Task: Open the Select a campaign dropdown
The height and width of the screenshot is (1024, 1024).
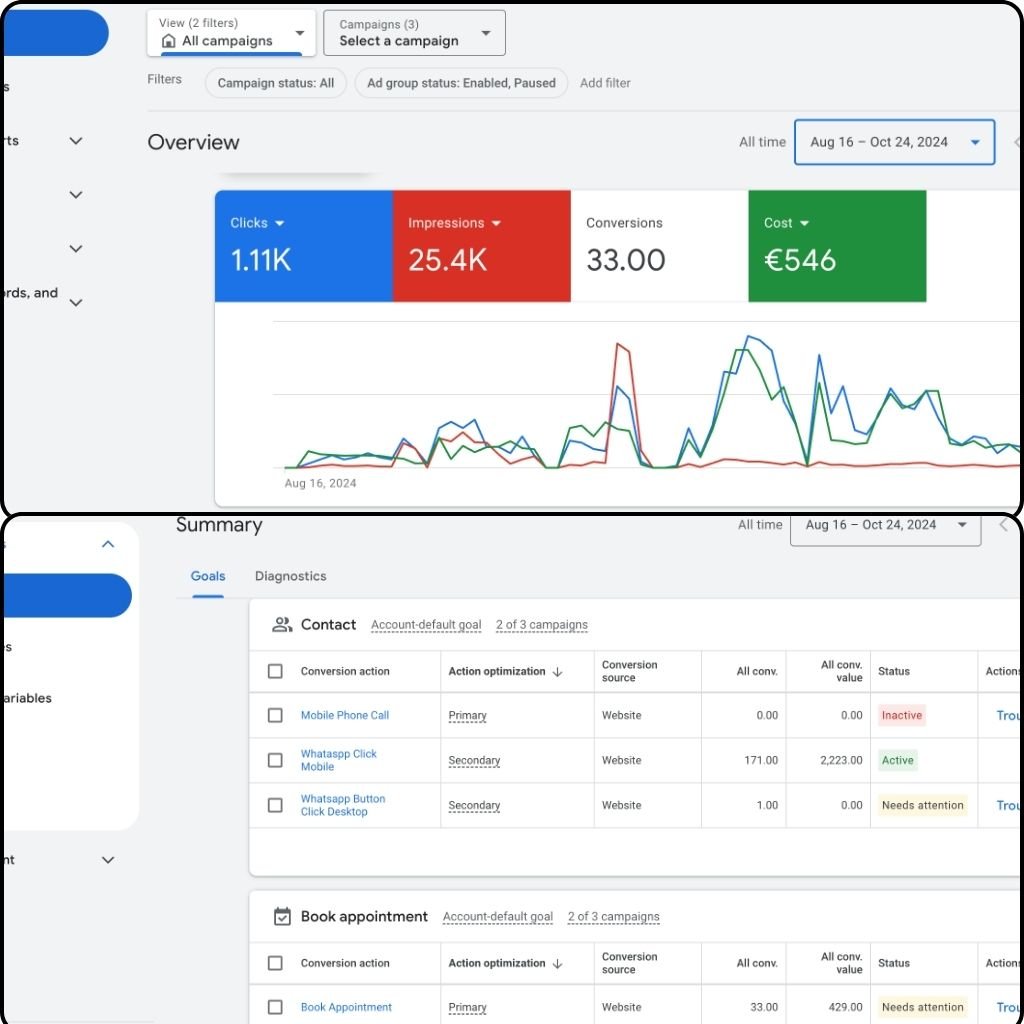Action: (x=414, y=33)
